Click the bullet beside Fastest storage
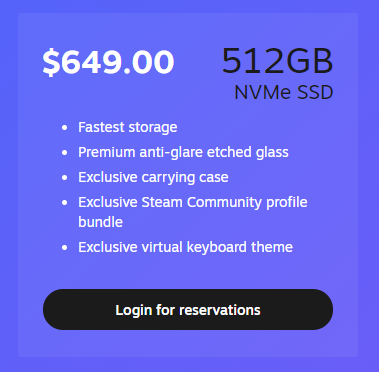 point(65,128)
